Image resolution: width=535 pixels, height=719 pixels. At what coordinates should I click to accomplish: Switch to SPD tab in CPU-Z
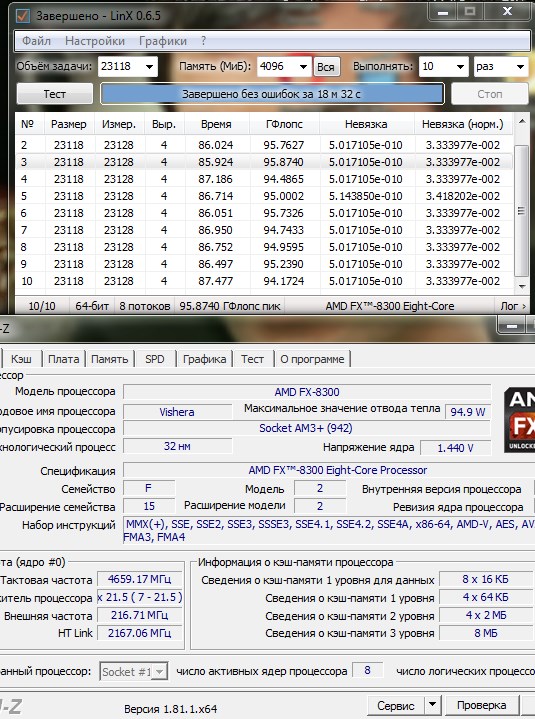coord(154,359)
